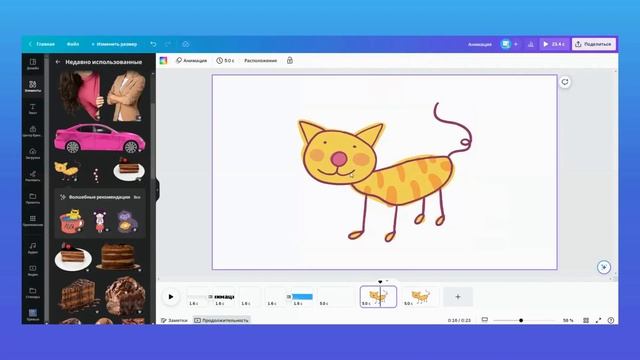640x360 pixels.
Task: Open the Design tab in the sidebar
Action: click(33, 64)
